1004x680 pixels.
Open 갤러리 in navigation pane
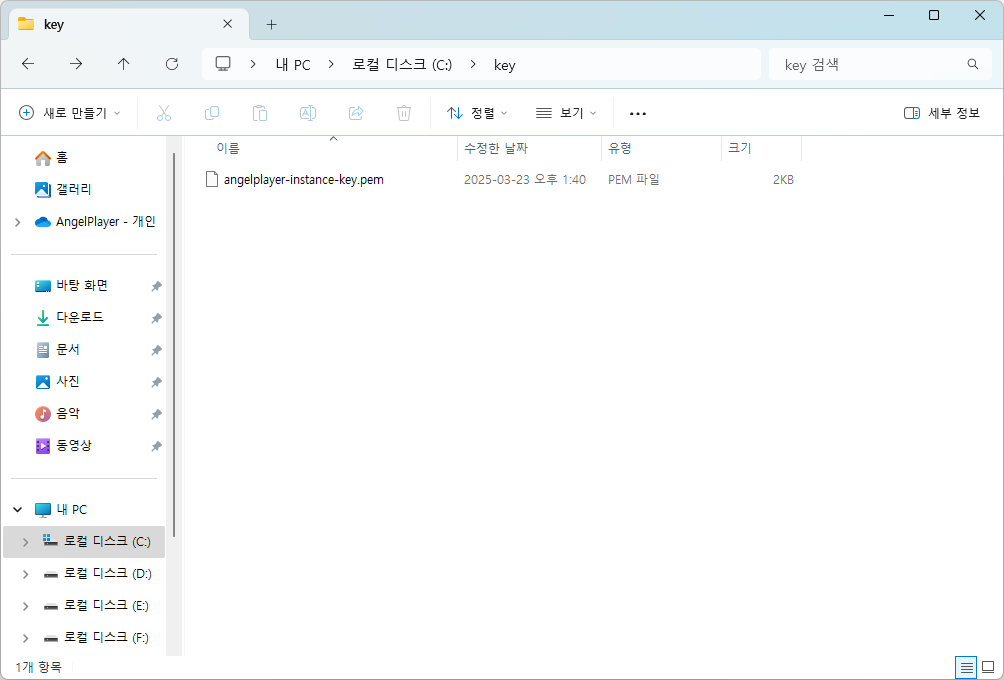point(63,190)
